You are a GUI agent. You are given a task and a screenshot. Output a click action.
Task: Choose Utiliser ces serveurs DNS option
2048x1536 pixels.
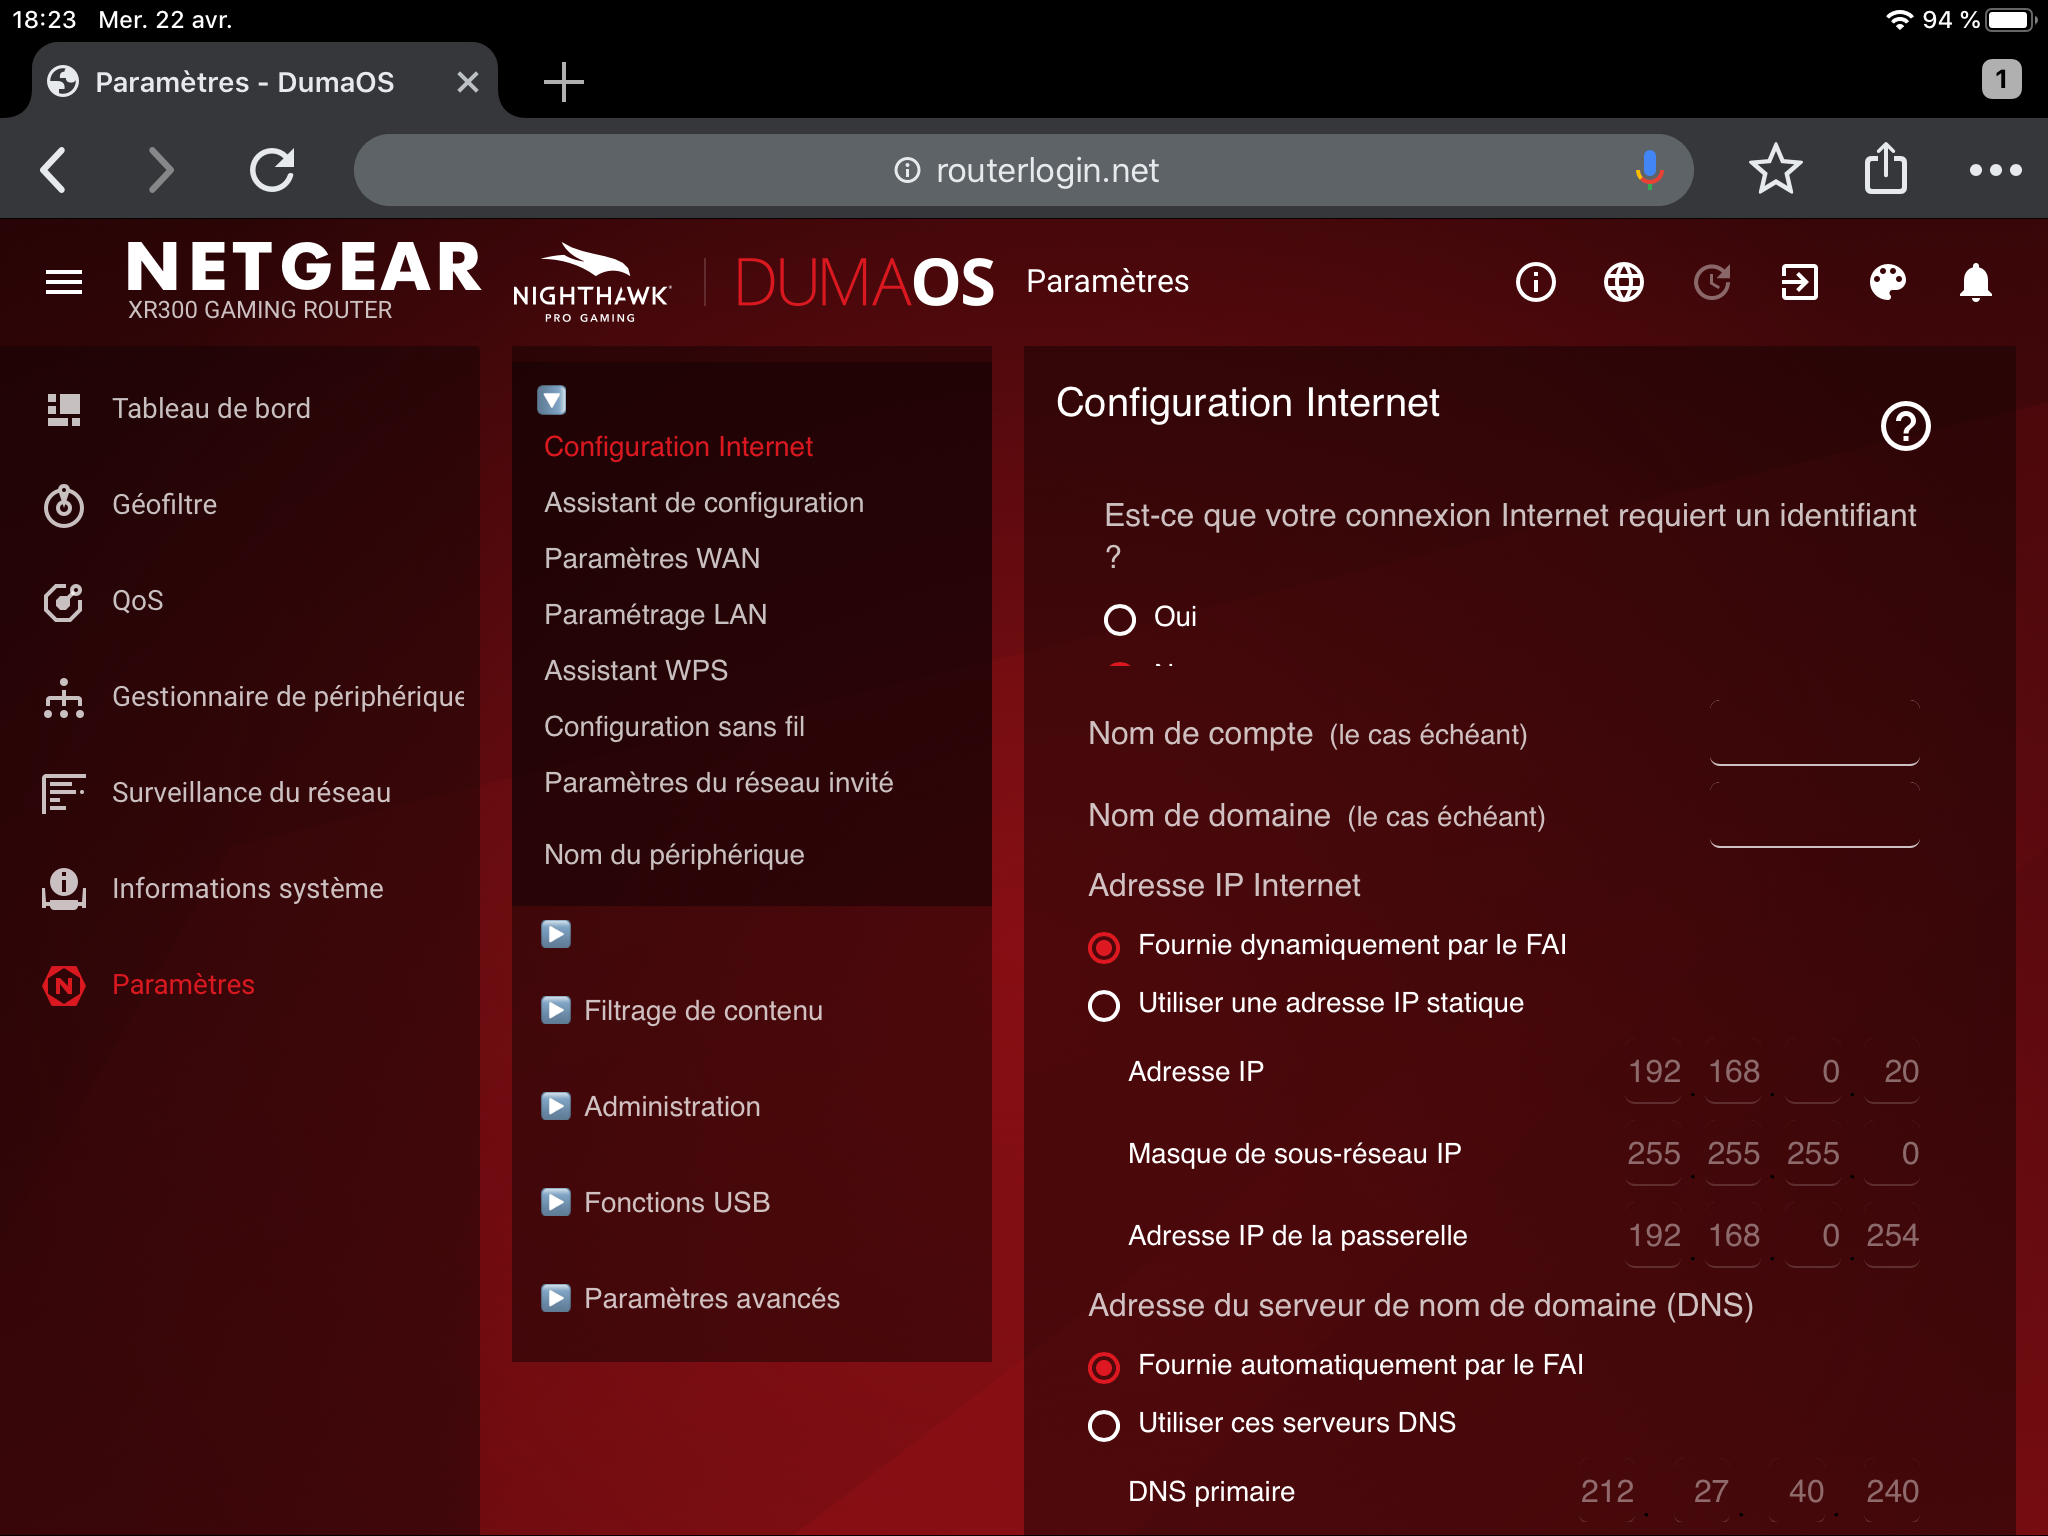pyautogui.click(x=1104, y=1425)
